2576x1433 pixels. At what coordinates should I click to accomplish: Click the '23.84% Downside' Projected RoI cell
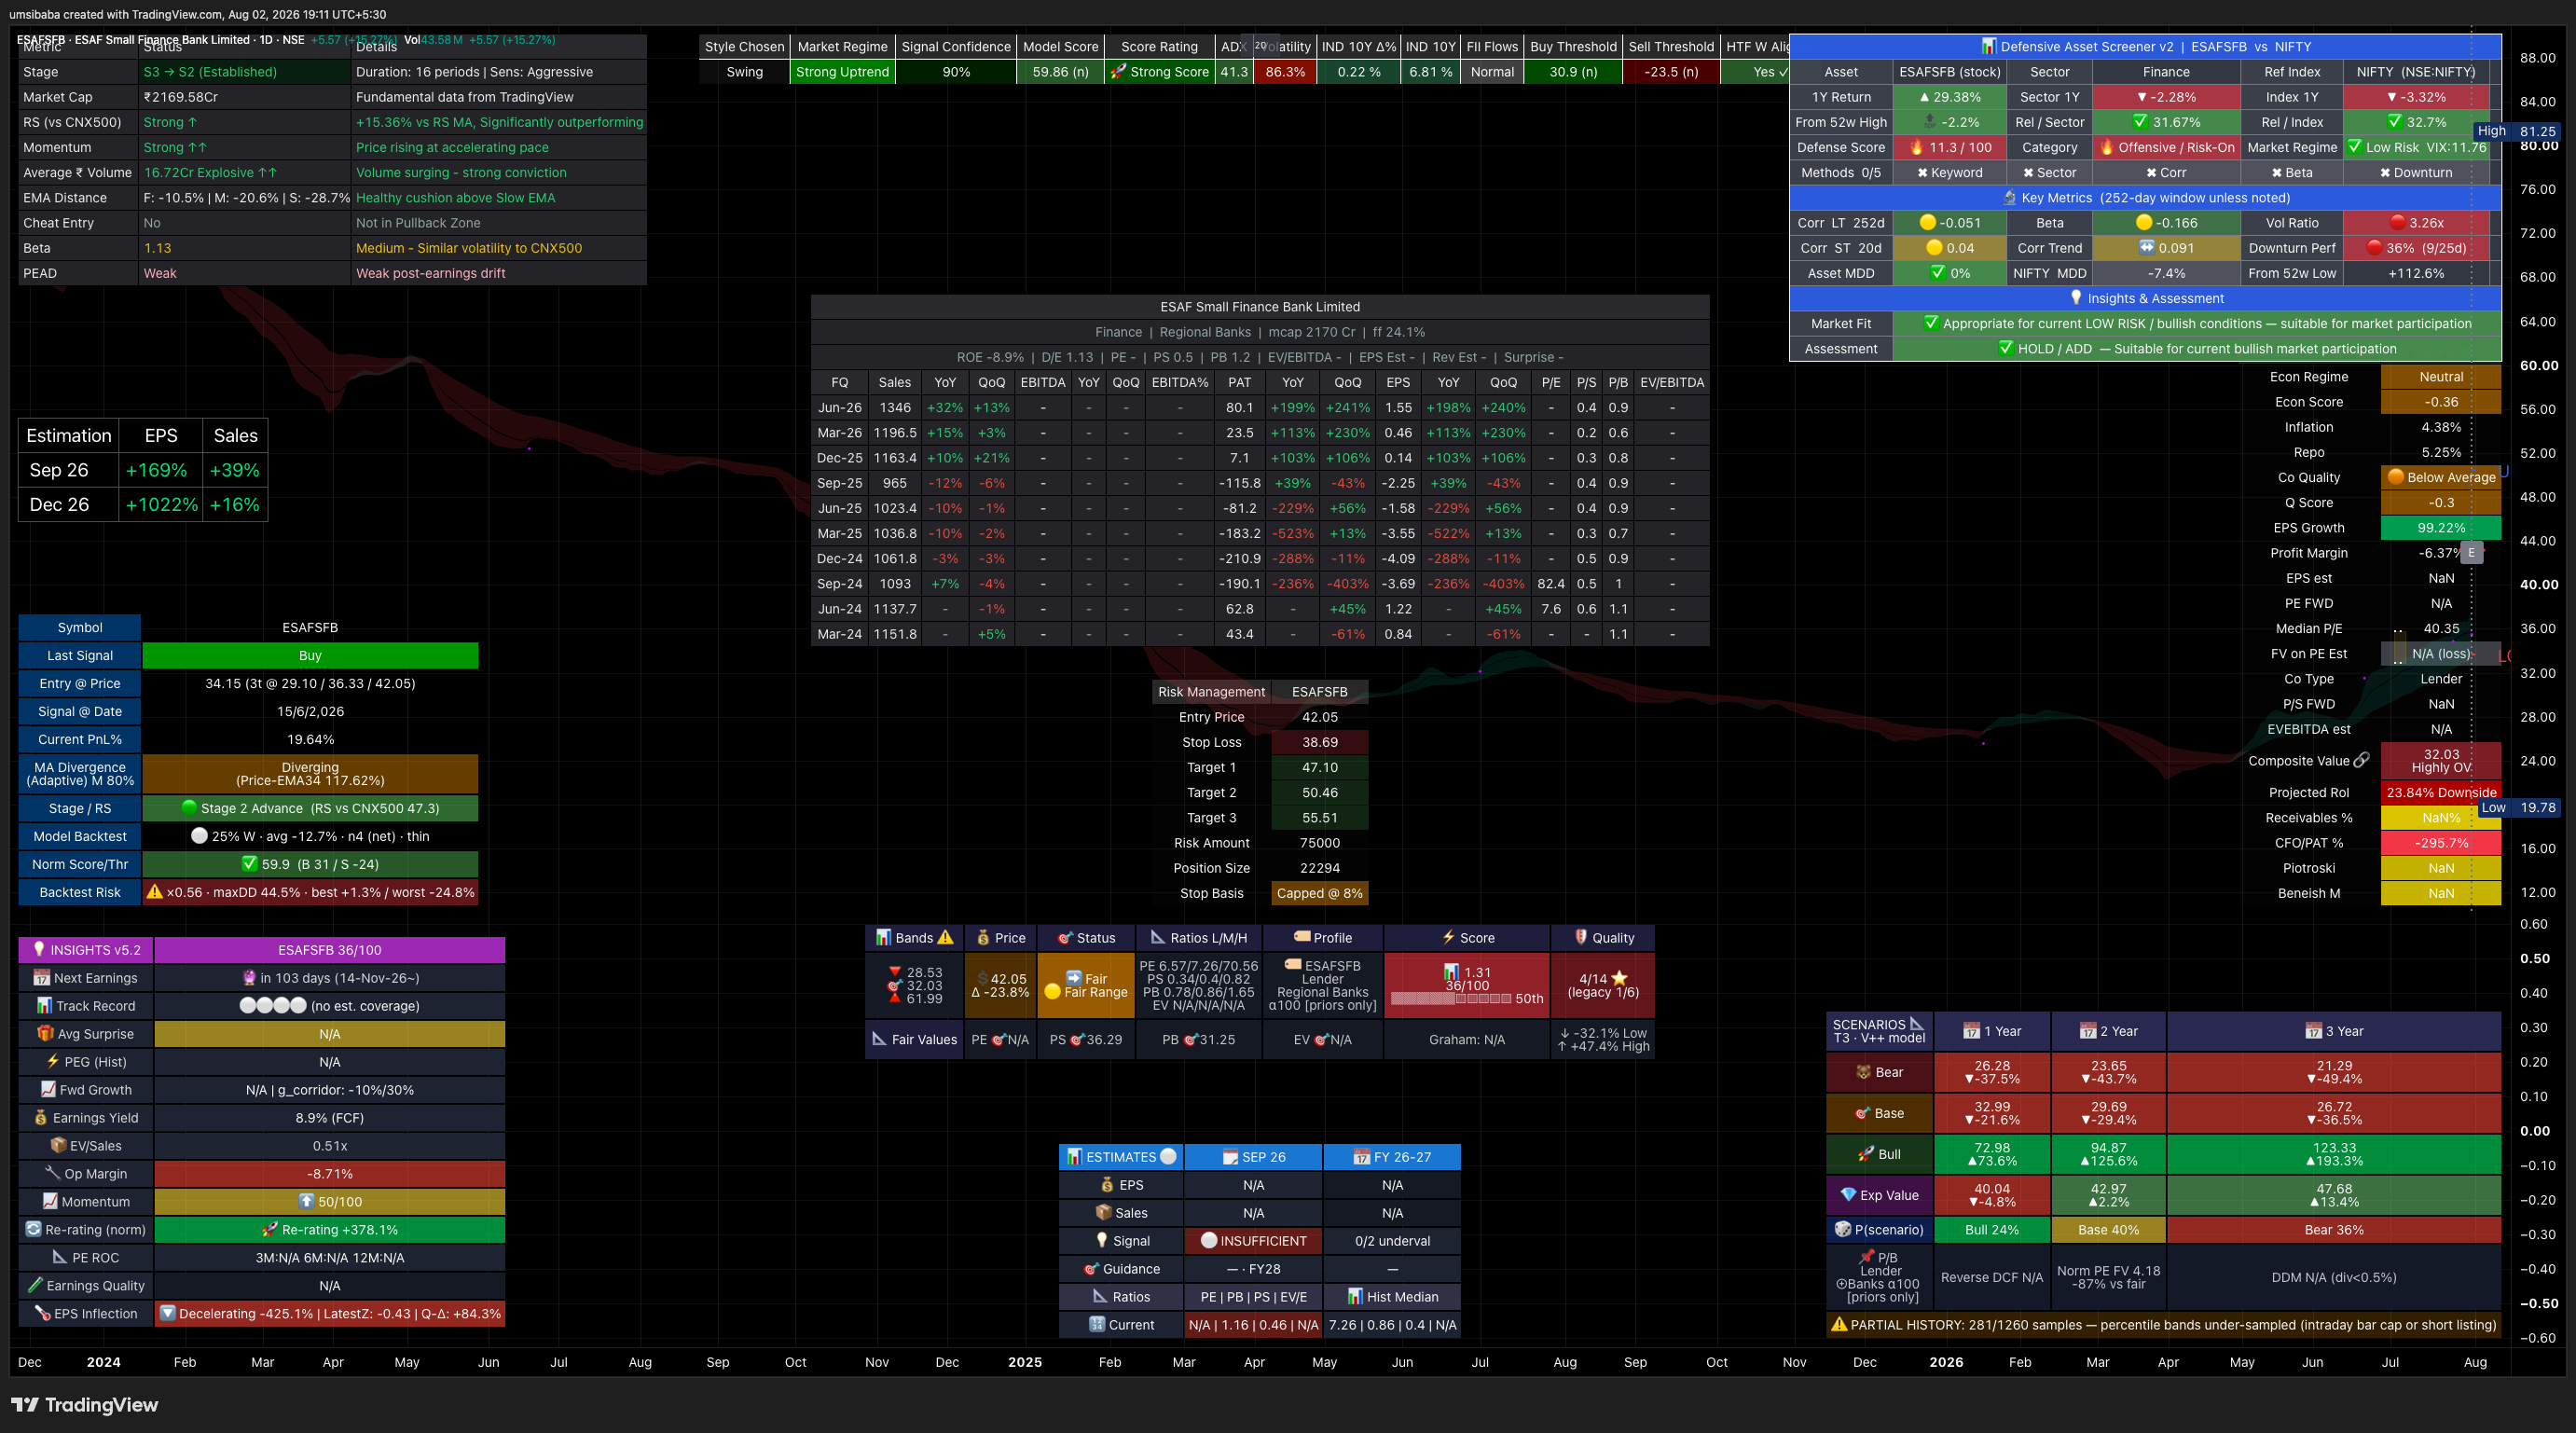click(x=2441, y=793)
